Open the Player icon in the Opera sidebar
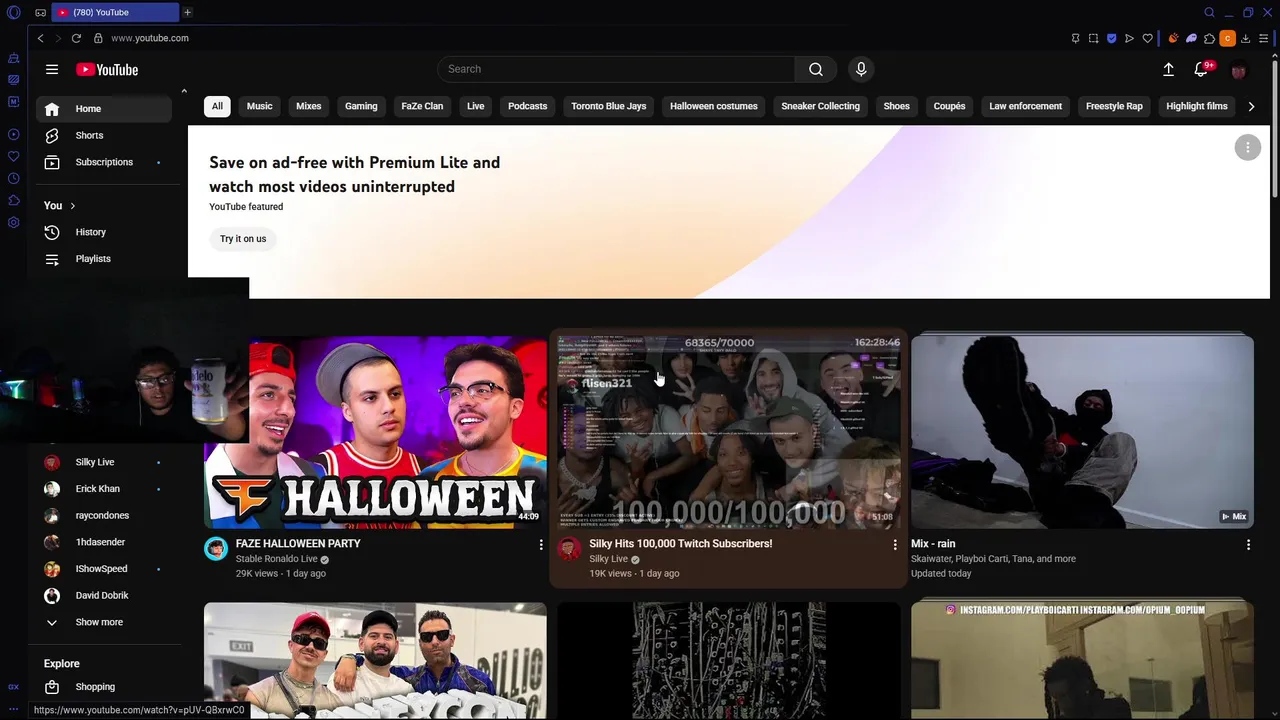This screenshot has width=1280, height=720. coord(13,134)
